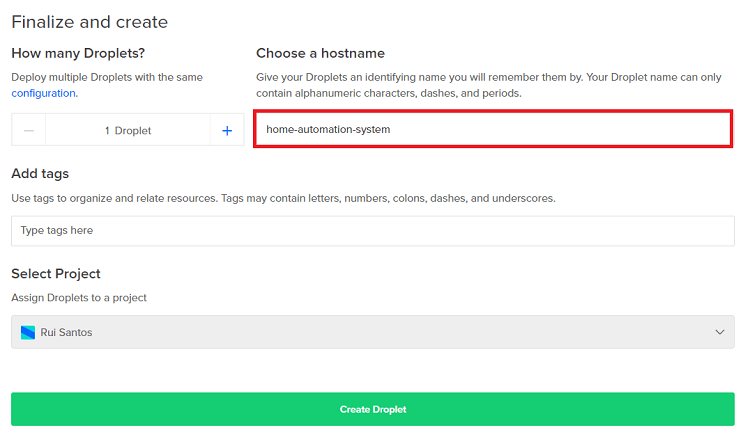Screen dimensions: 750x446
Task: Open the Rui Santos project dropdown
Action: [372, 332]
